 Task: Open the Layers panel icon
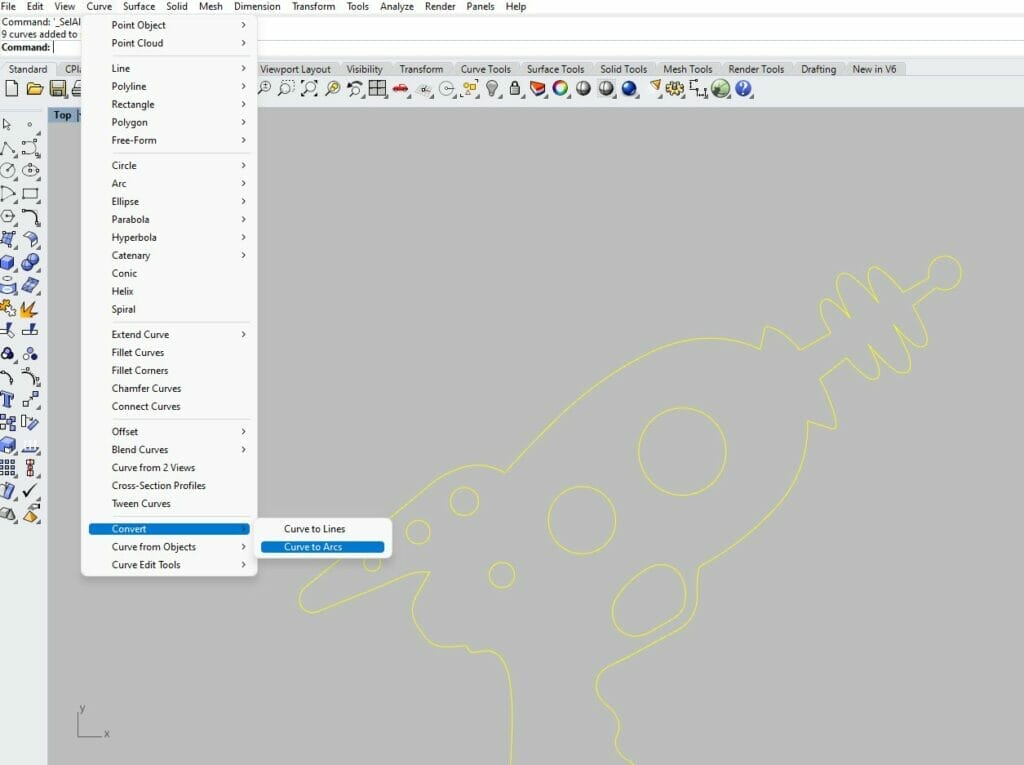coord(537,88)
